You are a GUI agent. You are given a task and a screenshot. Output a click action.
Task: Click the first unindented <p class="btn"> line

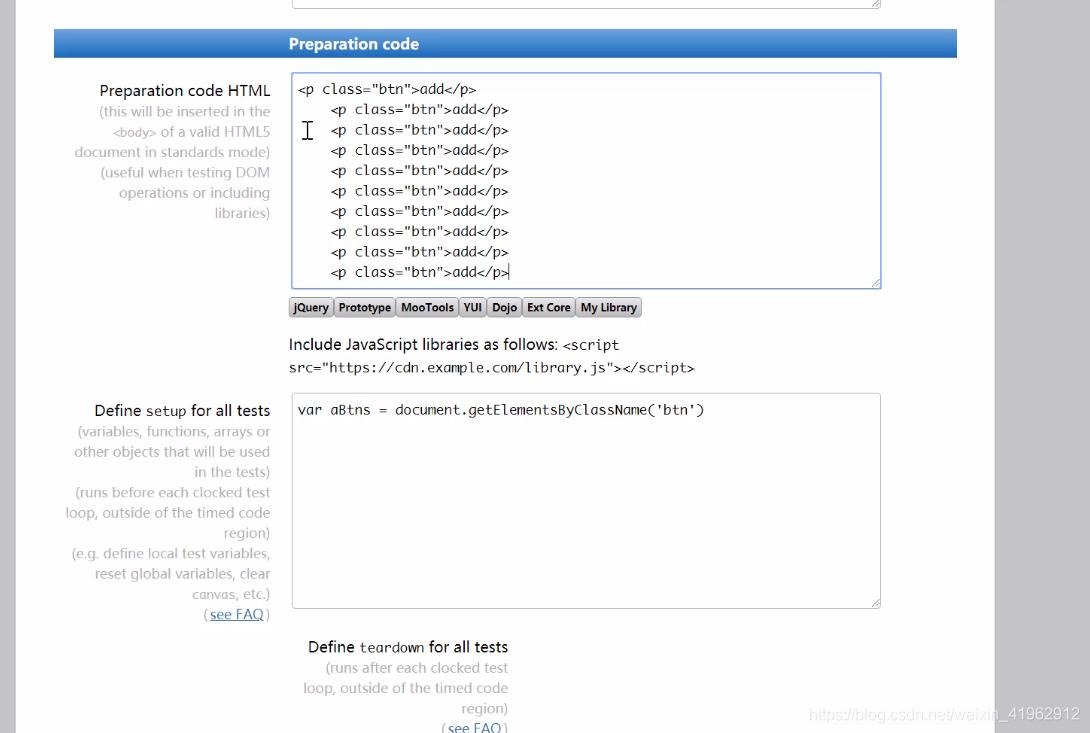387,90
